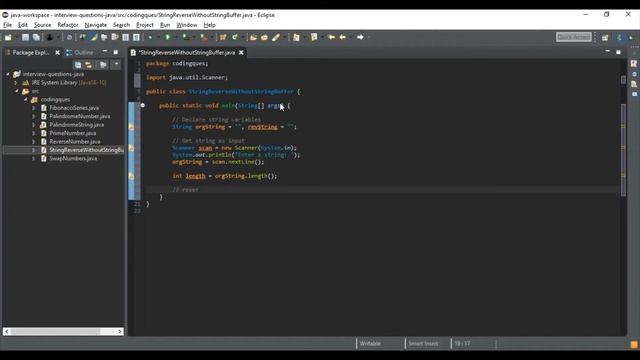The image size is (640, 360).
Task: Close the Package Explorer tab
Action: [57, 52]
